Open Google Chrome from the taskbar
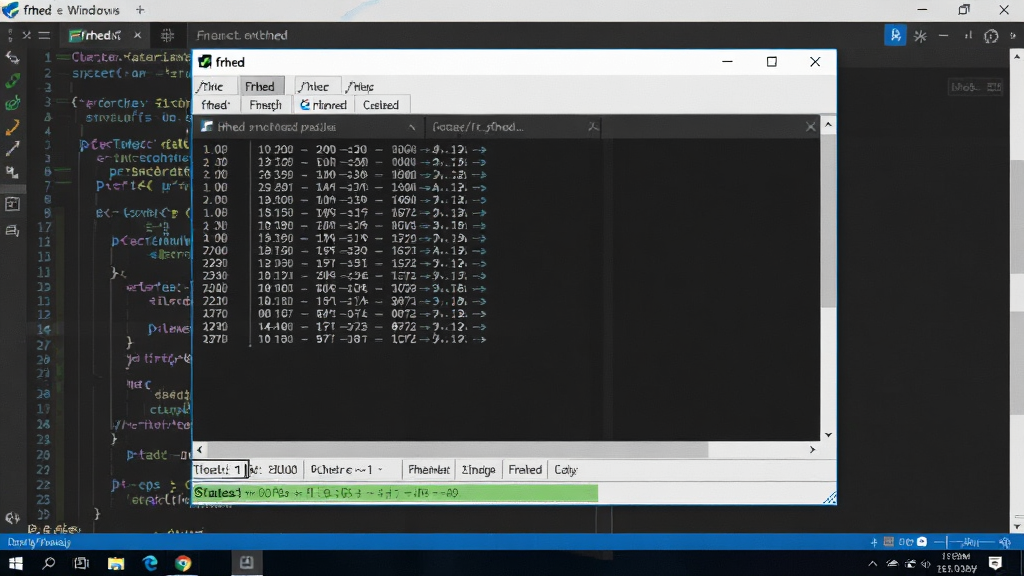This screenshot has width=1024, height=576. click(x=184, y=563)
